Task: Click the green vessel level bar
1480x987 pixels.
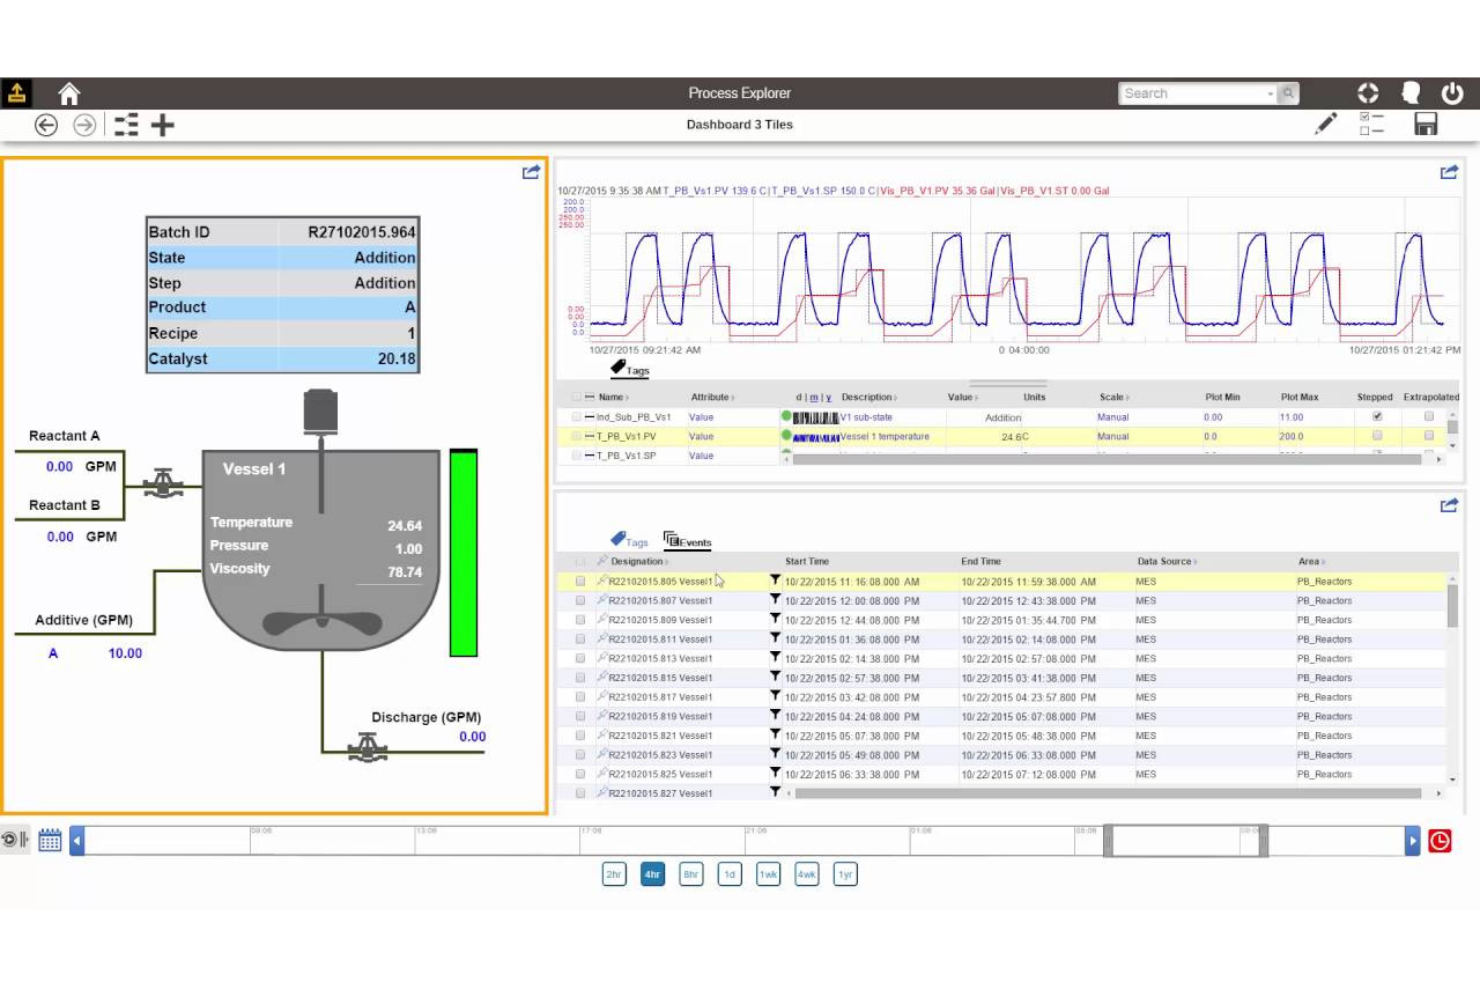Action: click(463, 552)
